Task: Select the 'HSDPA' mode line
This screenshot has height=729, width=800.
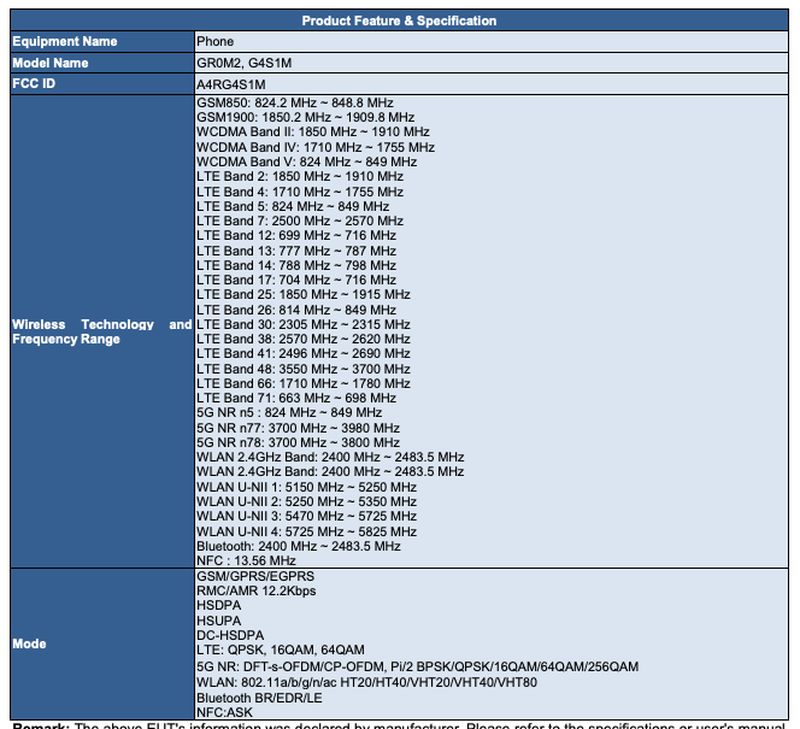Action: [219, 606]
